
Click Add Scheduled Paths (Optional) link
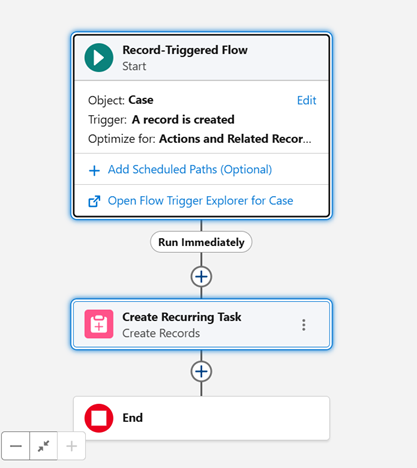tap(190, 169)
